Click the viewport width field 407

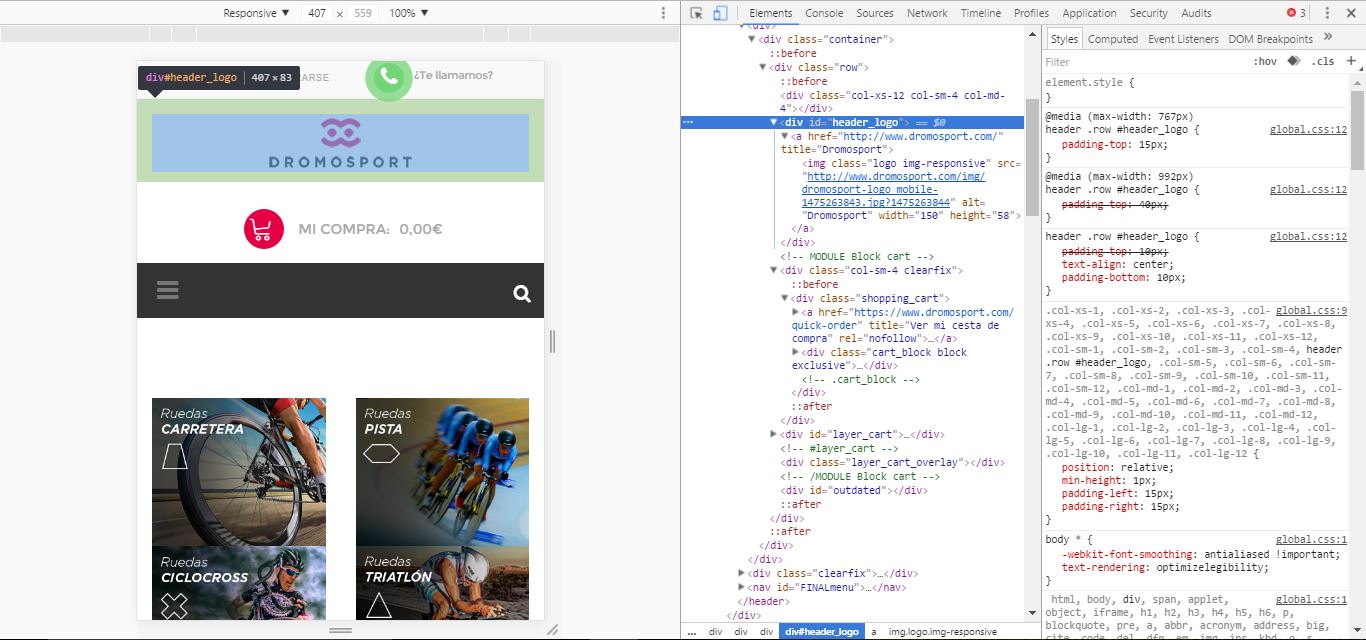click(317, 13)
